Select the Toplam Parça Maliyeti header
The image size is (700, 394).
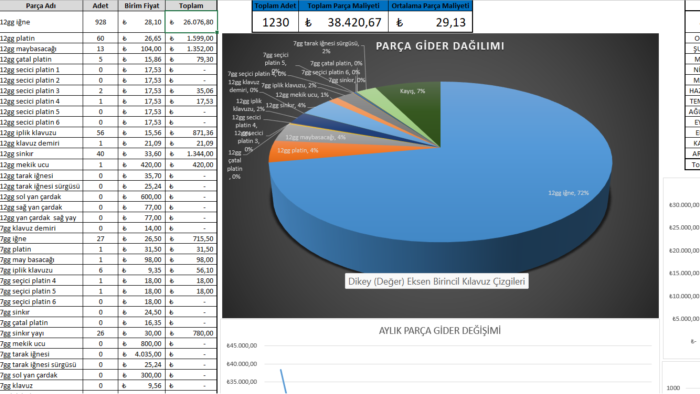click(343, 6)
